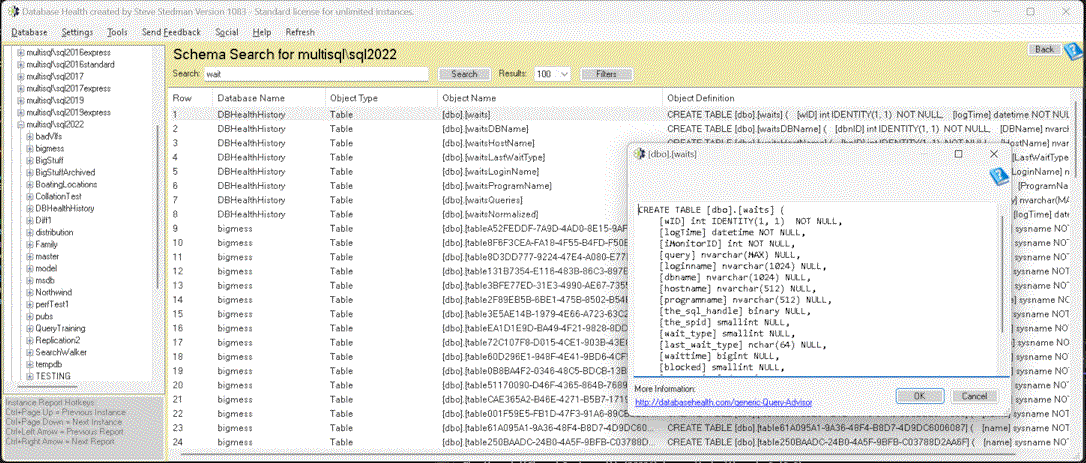Image resolution: width=1086 pixels, height=463 pixels.
Task: Select the [dbo].[waitsDBName] result row
Action: 620,129
